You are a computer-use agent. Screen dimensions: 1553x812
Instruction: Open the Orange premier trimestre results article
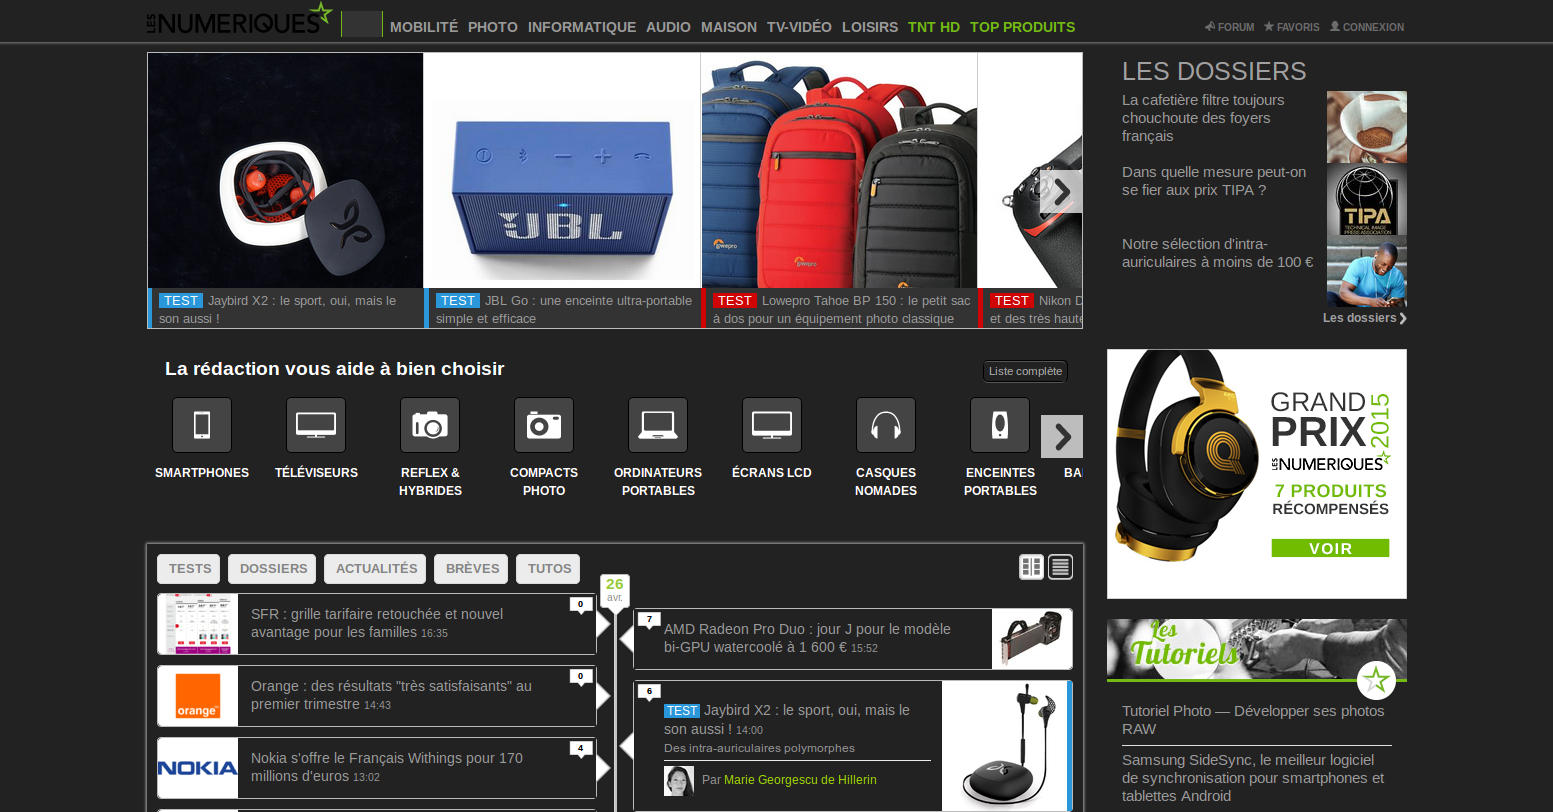point(391,695)
